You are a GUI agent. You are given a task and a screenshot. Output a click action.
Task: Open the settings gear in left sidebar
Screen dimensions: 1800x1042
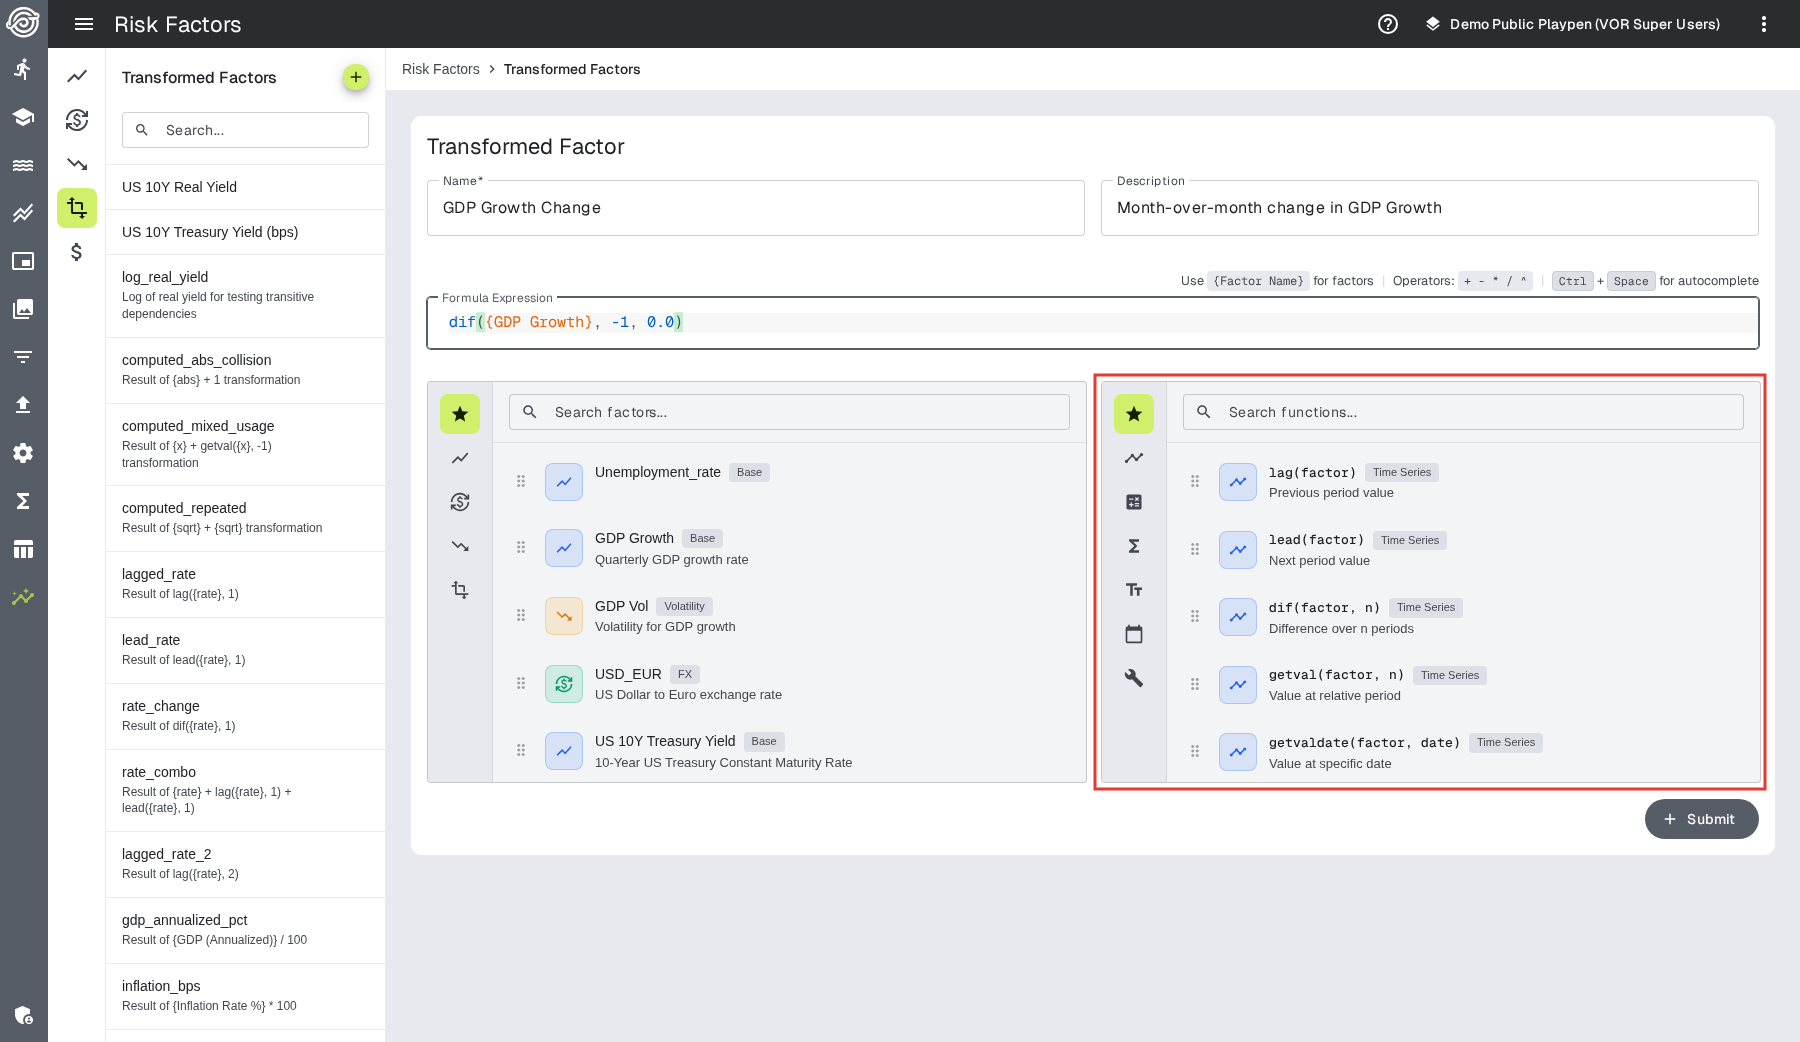point(23,453)
